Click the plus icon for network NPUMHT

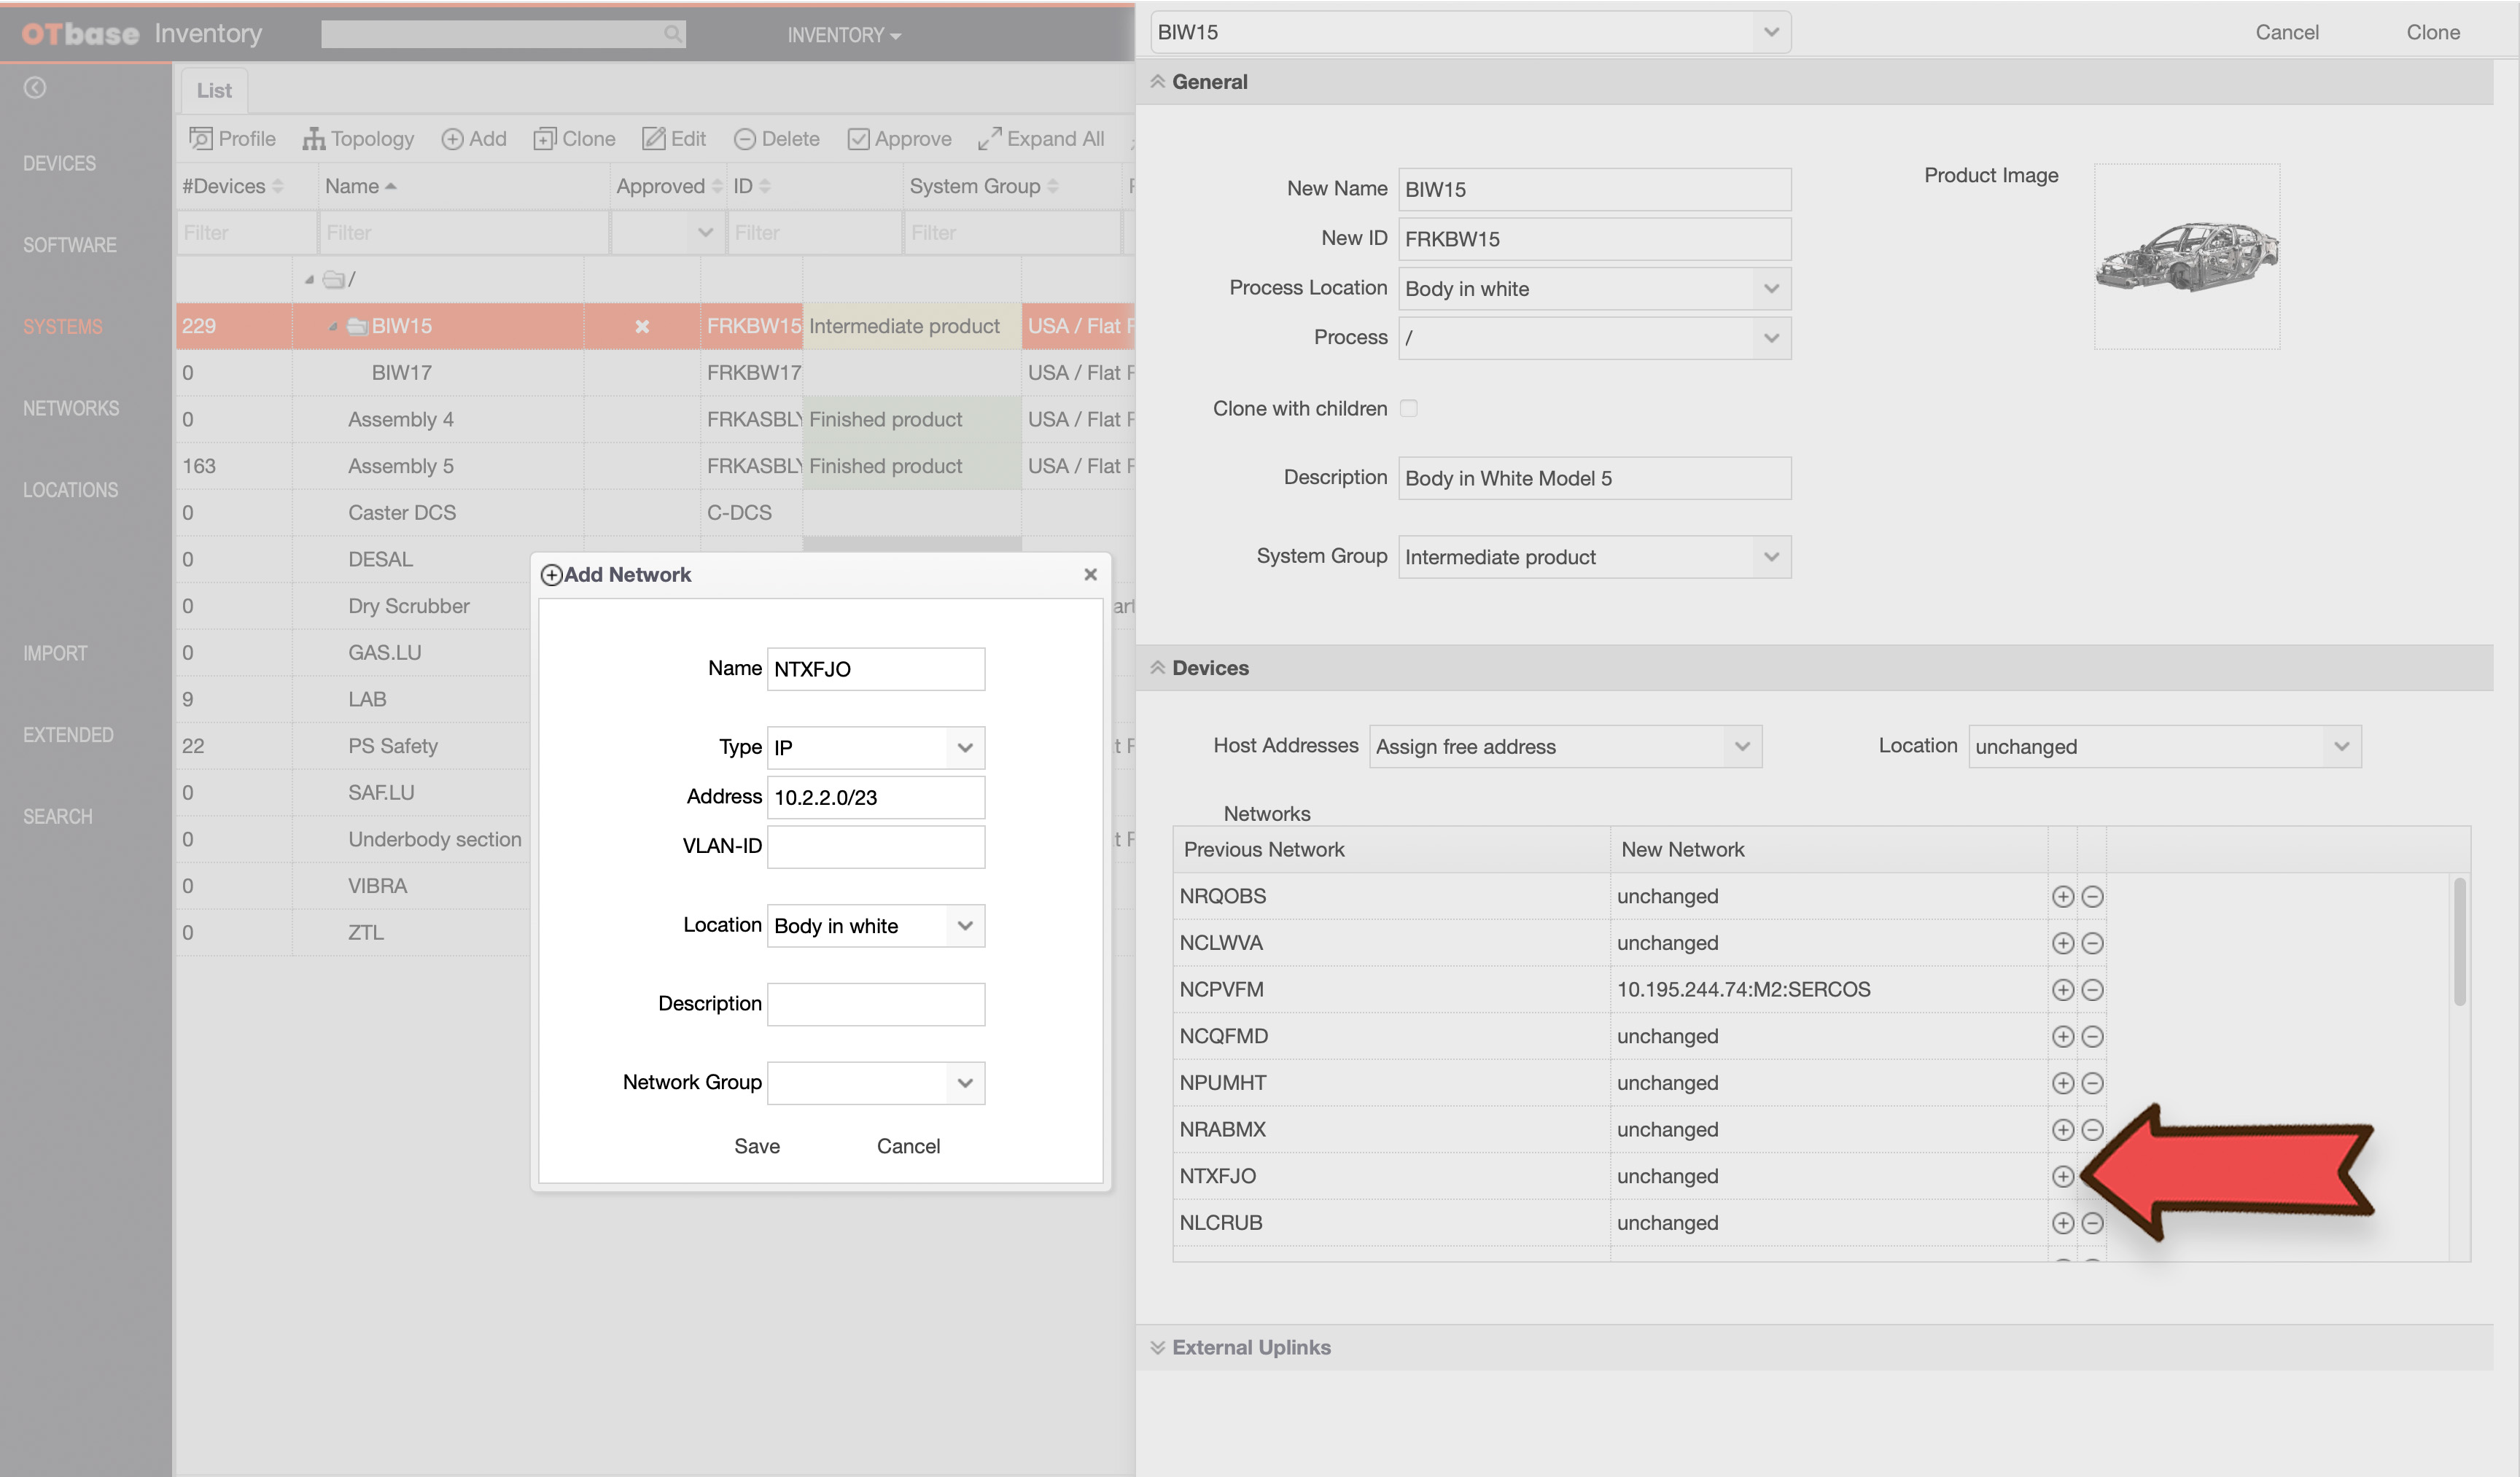(x=2062, y=1083)
